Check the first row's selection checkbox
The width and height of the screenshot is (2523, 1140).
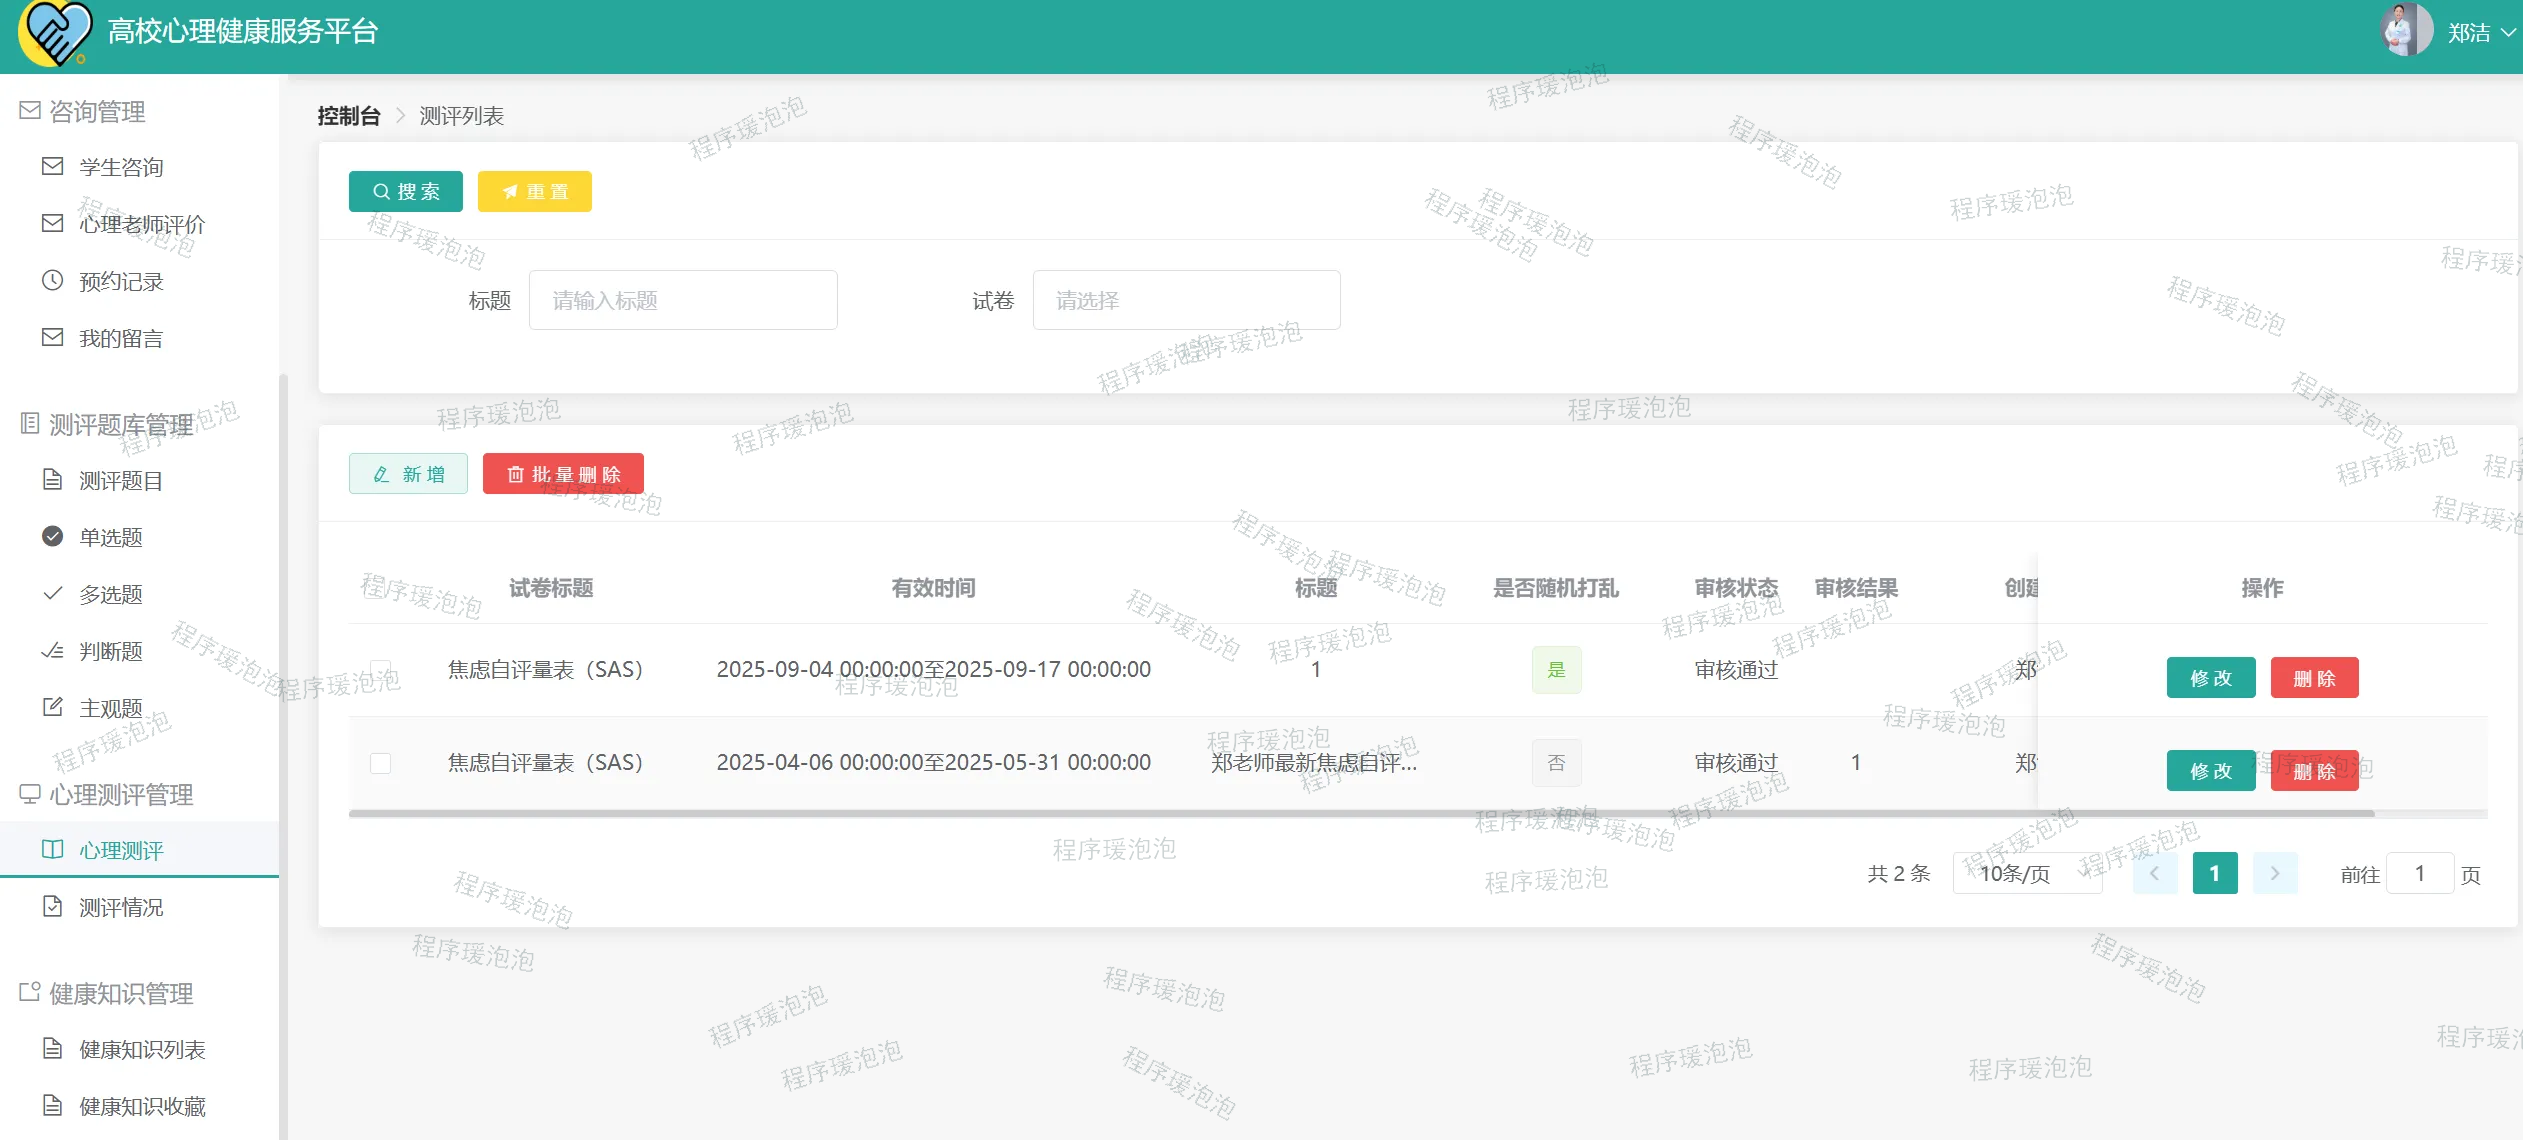pos(380,670)
